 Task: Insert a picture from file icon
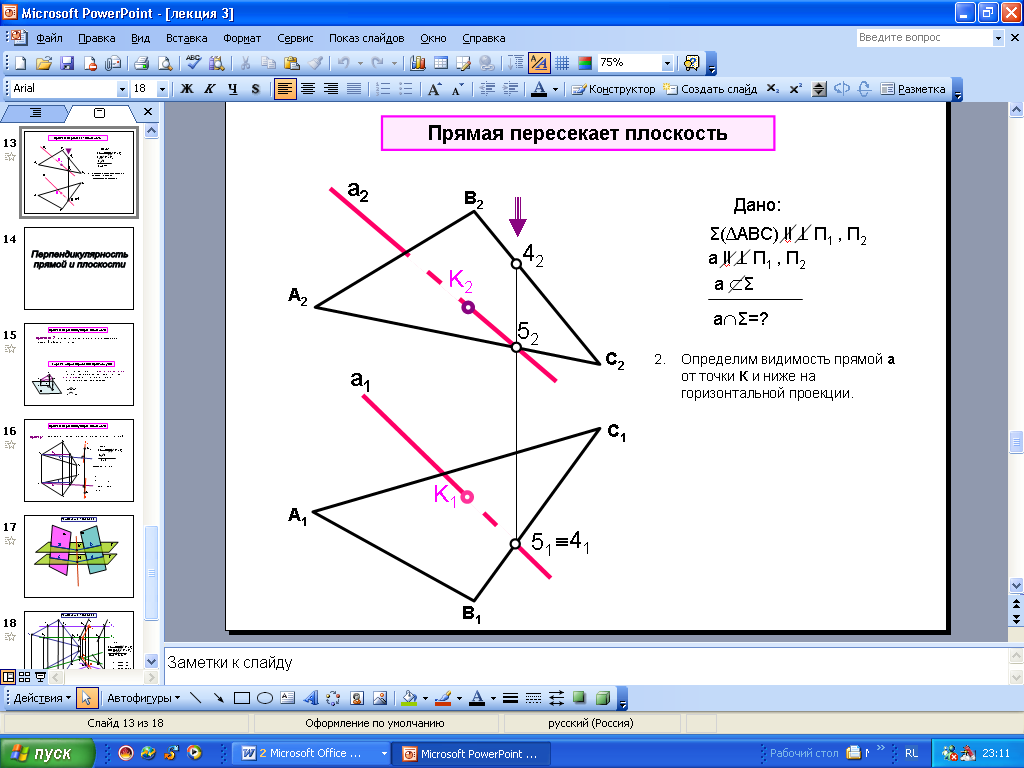(379, 698)
